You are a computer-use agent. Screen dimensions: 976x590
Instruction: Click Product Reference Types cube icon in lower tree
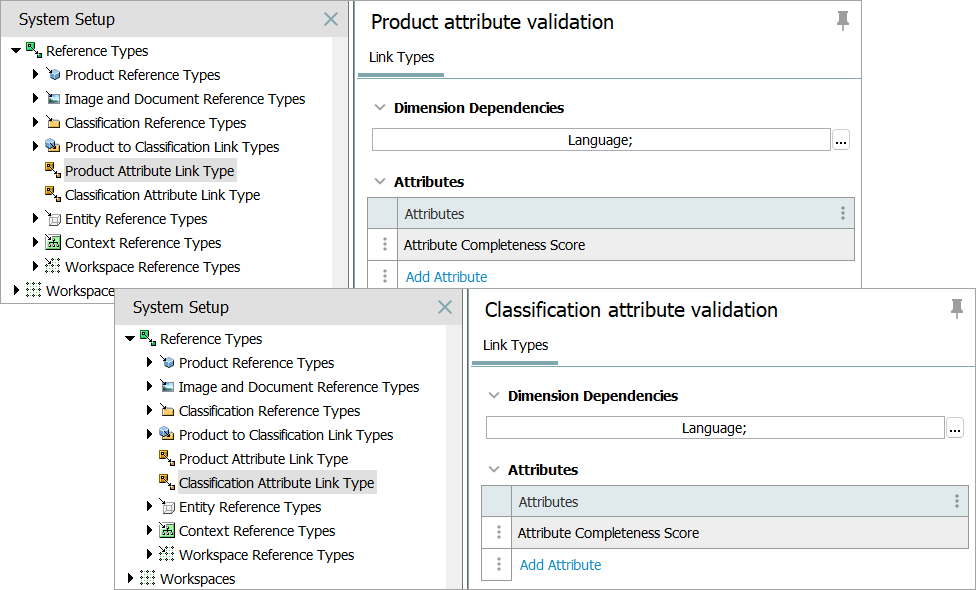167,362
